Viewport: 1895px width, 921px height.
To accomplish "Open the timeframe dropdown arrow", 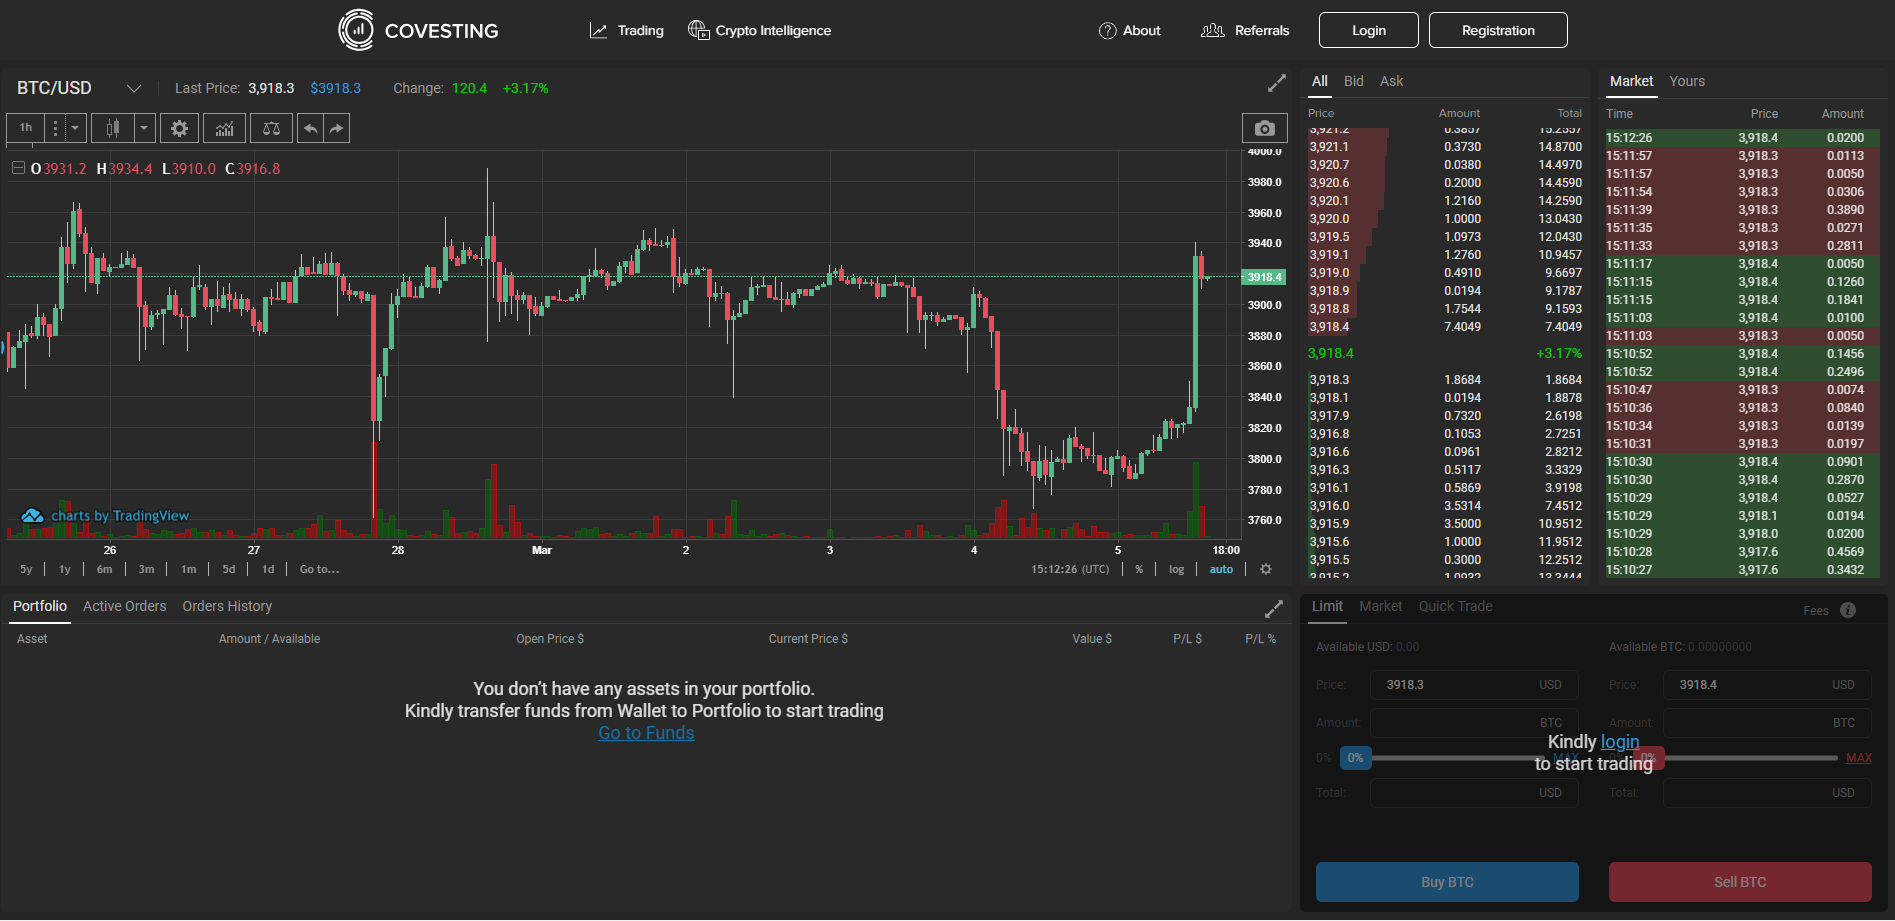I will (x=75, y=128).
